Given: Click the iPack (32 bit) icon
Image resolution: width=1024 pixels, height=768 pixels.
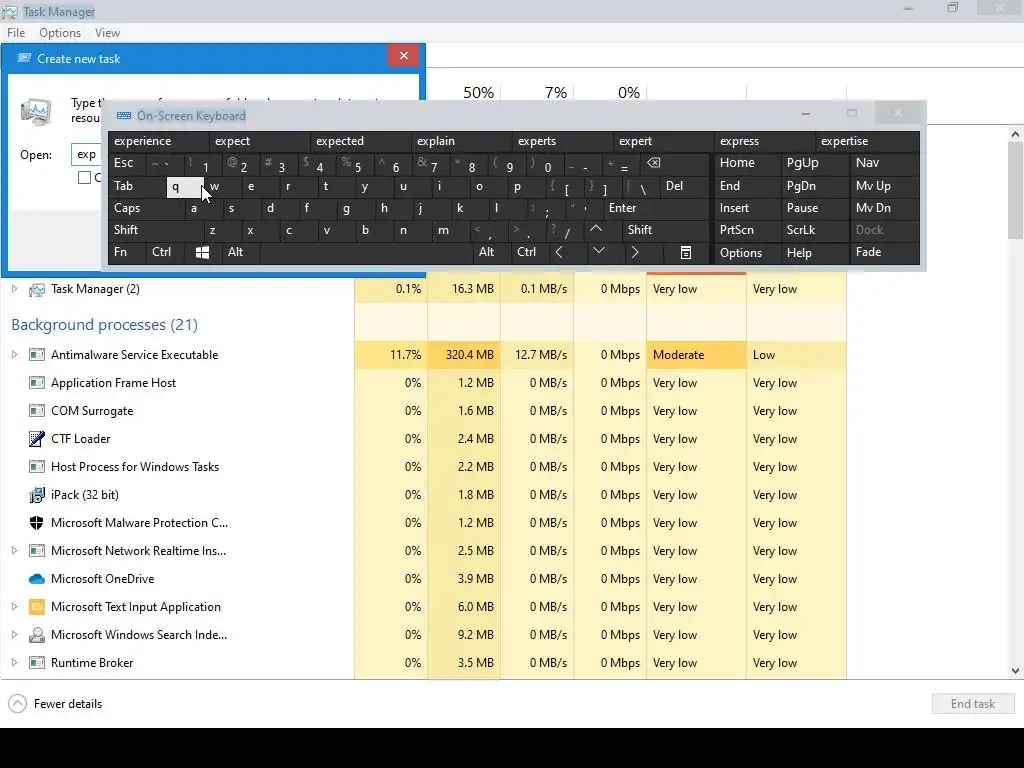Looking at the screenshot, I should click(37, 495).
